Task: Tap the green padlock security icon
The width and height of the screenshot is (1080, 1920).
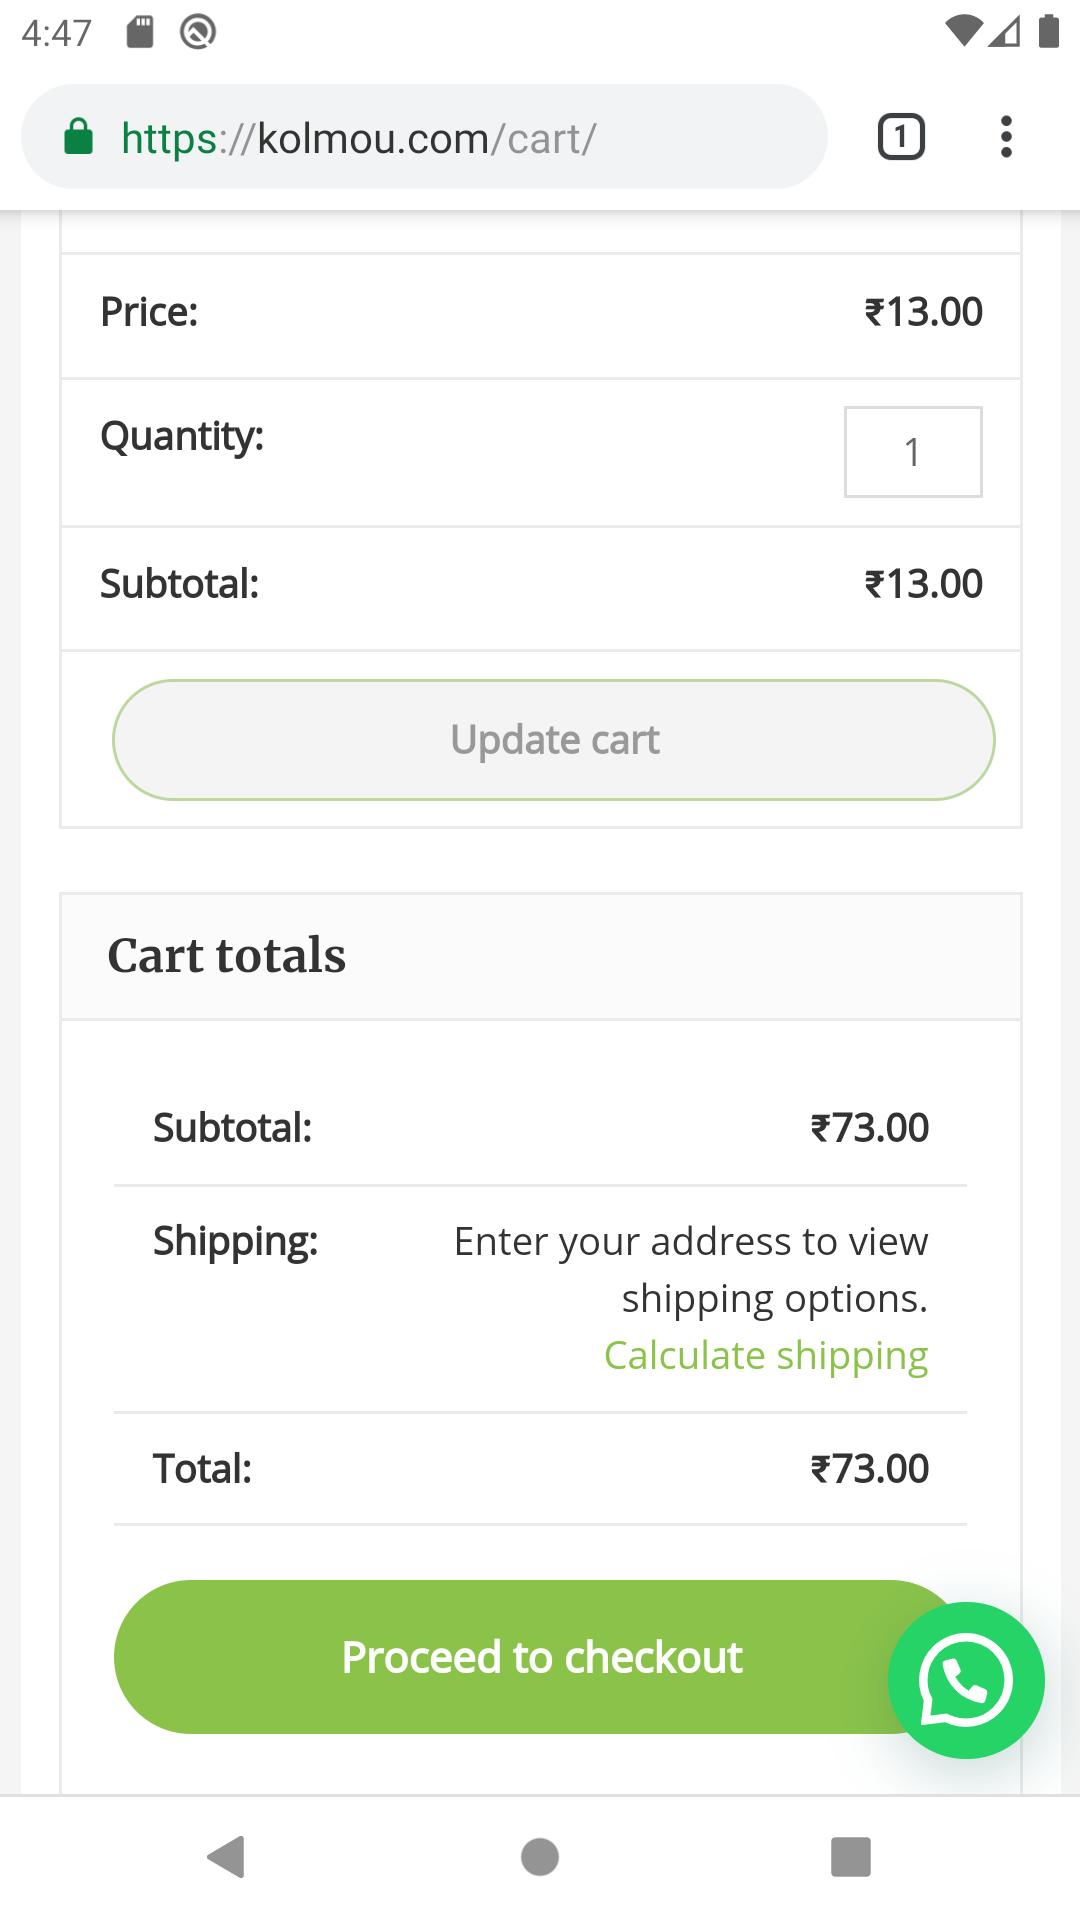Action: click(78, 137)
